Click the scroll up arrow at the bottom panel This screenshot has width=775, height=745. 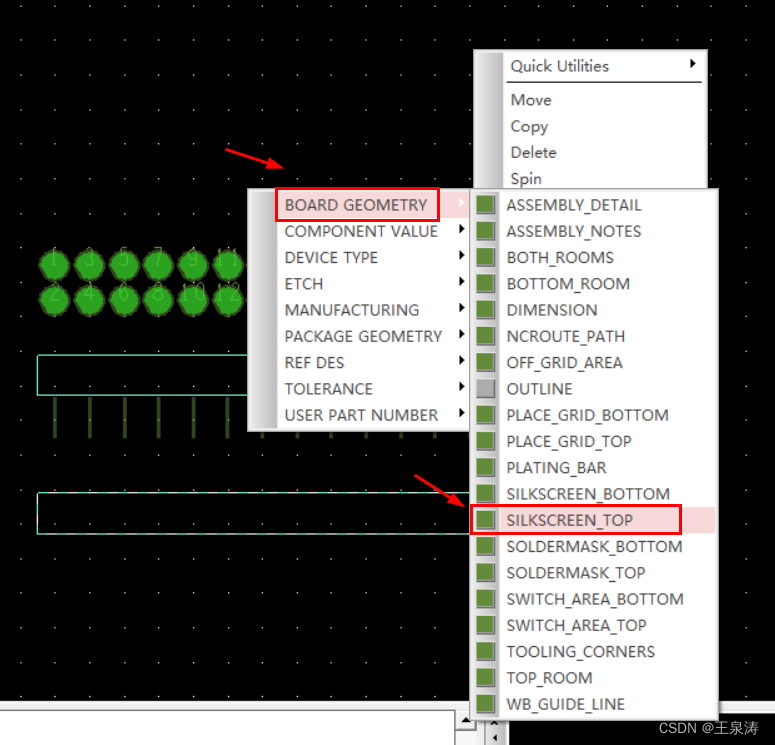464,719
